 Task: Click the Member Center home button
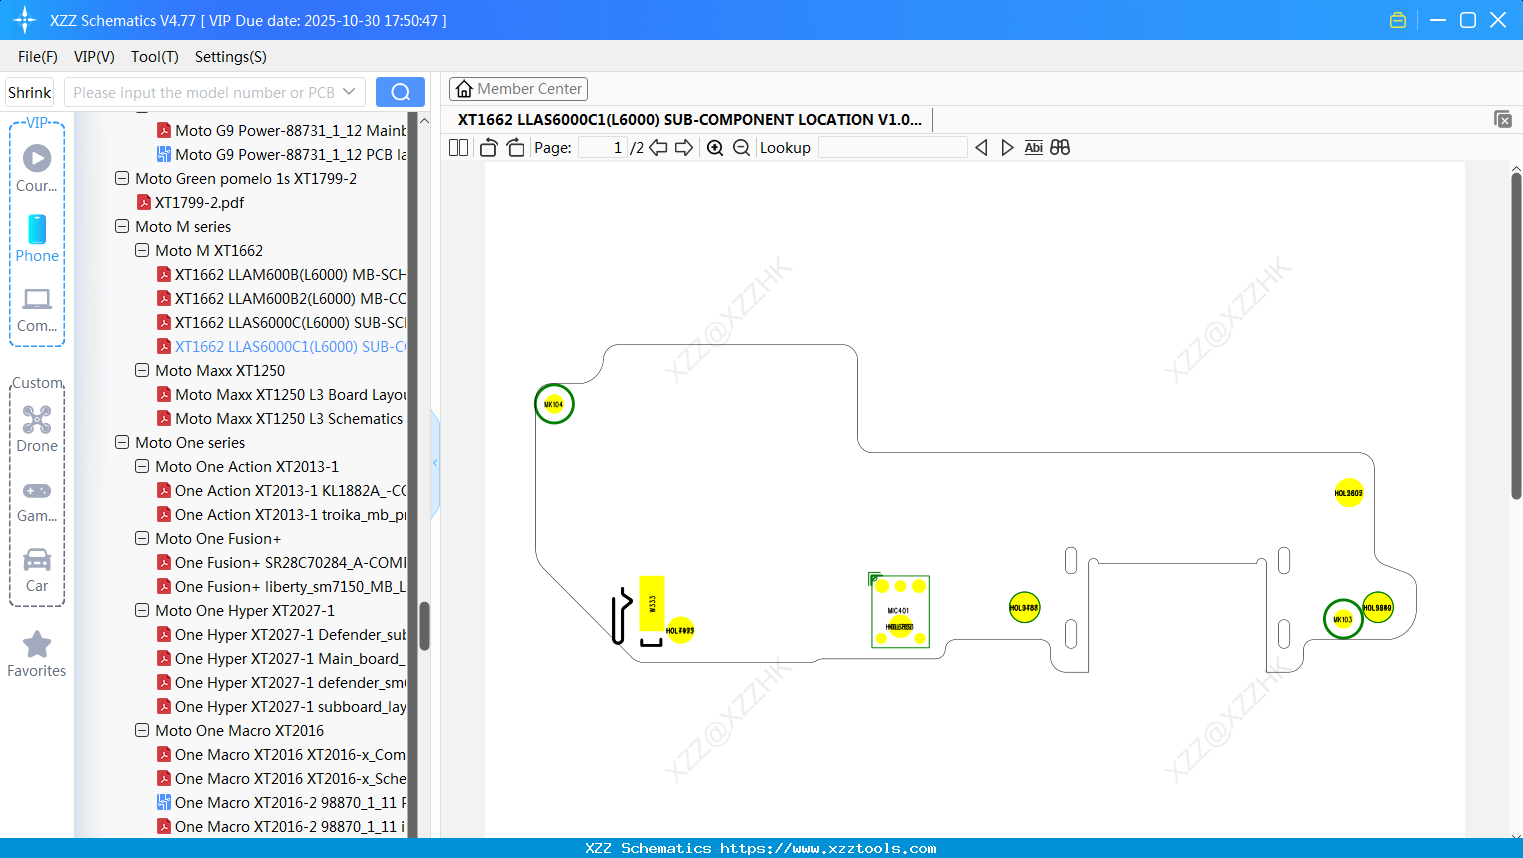518,89
